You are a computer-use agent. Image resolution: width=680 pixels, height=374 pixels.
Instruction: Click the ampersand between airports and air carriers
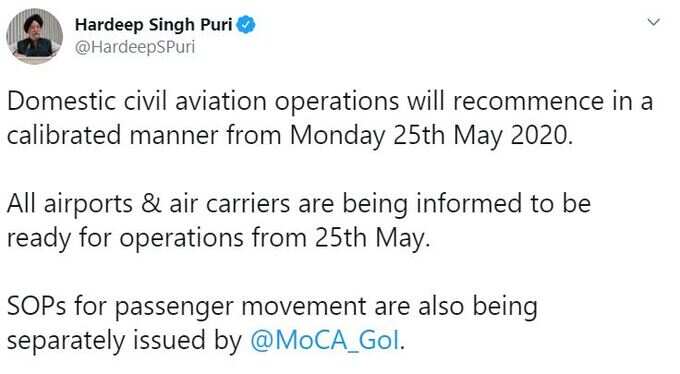click(x=150, y=204)
